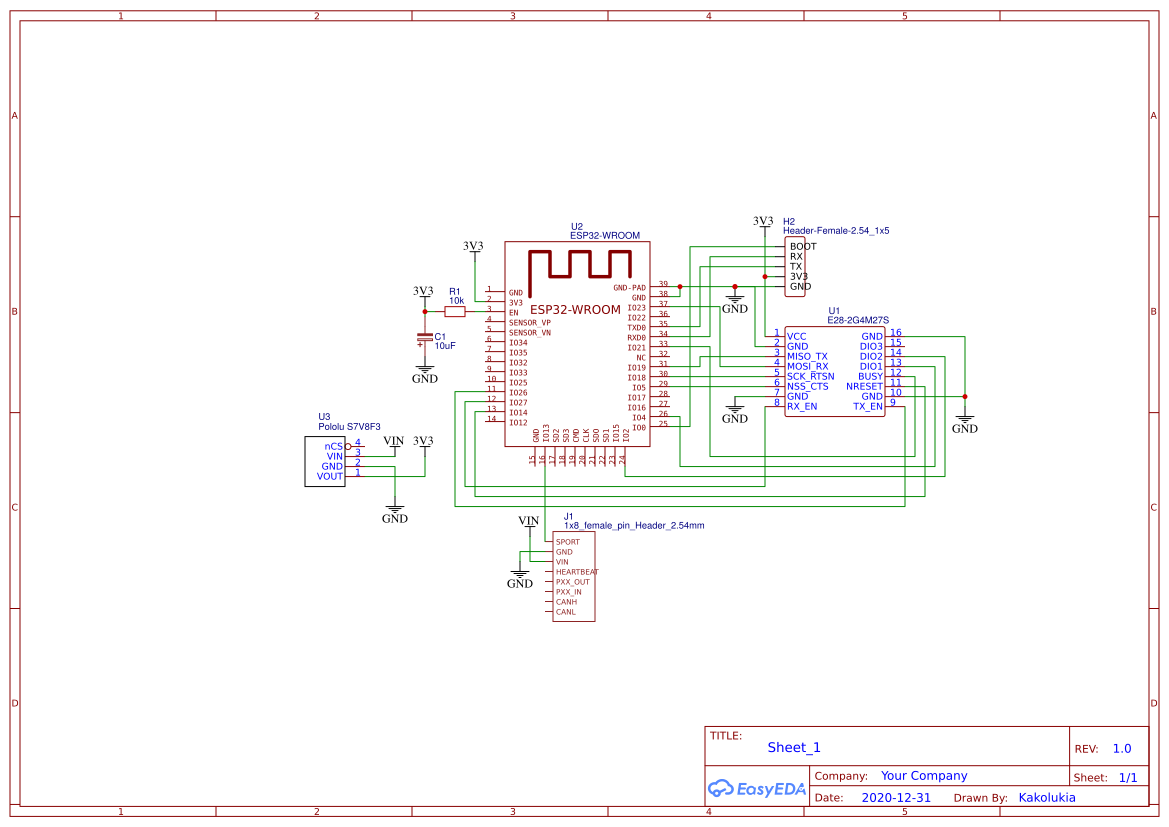The height and width of the screenshot is (827, 1169).
Task: Select the 3V3 power flag above R1
Action: coord(425,290)
